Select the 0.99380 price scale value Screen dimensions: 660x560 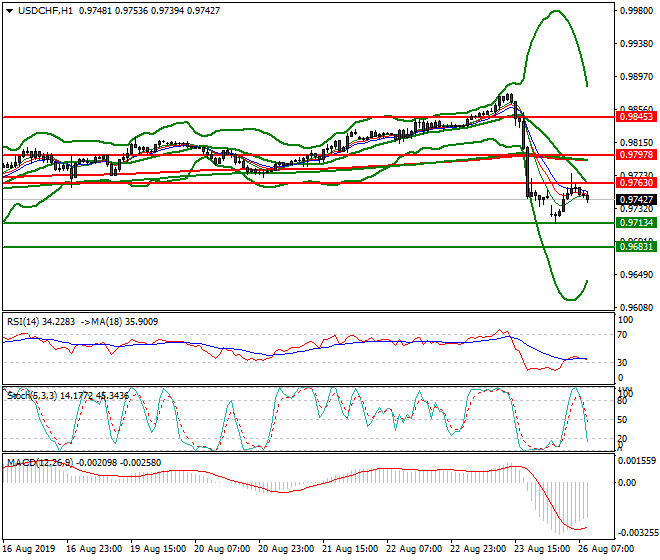(x=637, y=44)
